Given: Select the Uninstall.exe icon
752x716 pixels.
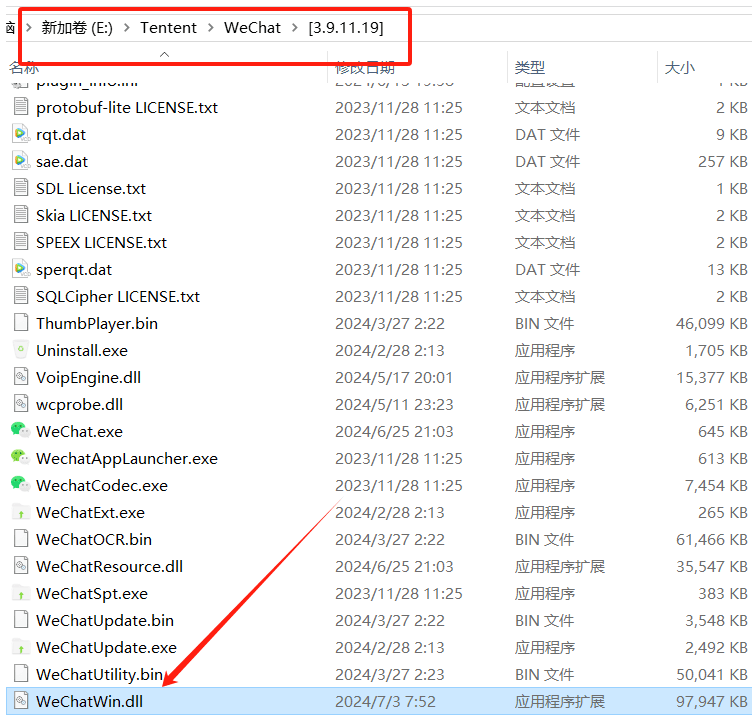Looking at the screenshot, I should click(x=20, y=350).
